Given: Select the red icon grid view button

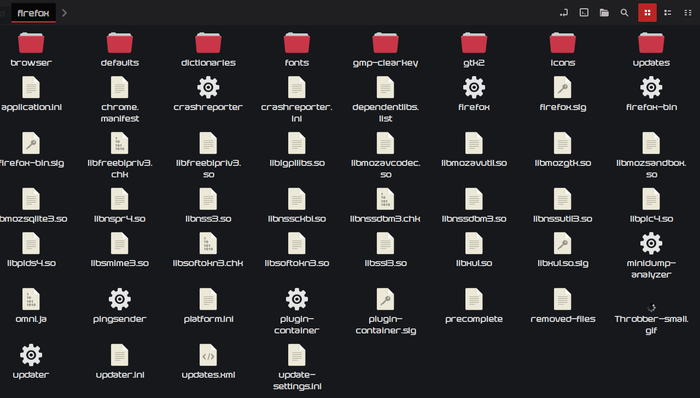Looking at the screenshot, I should (647, 12).
